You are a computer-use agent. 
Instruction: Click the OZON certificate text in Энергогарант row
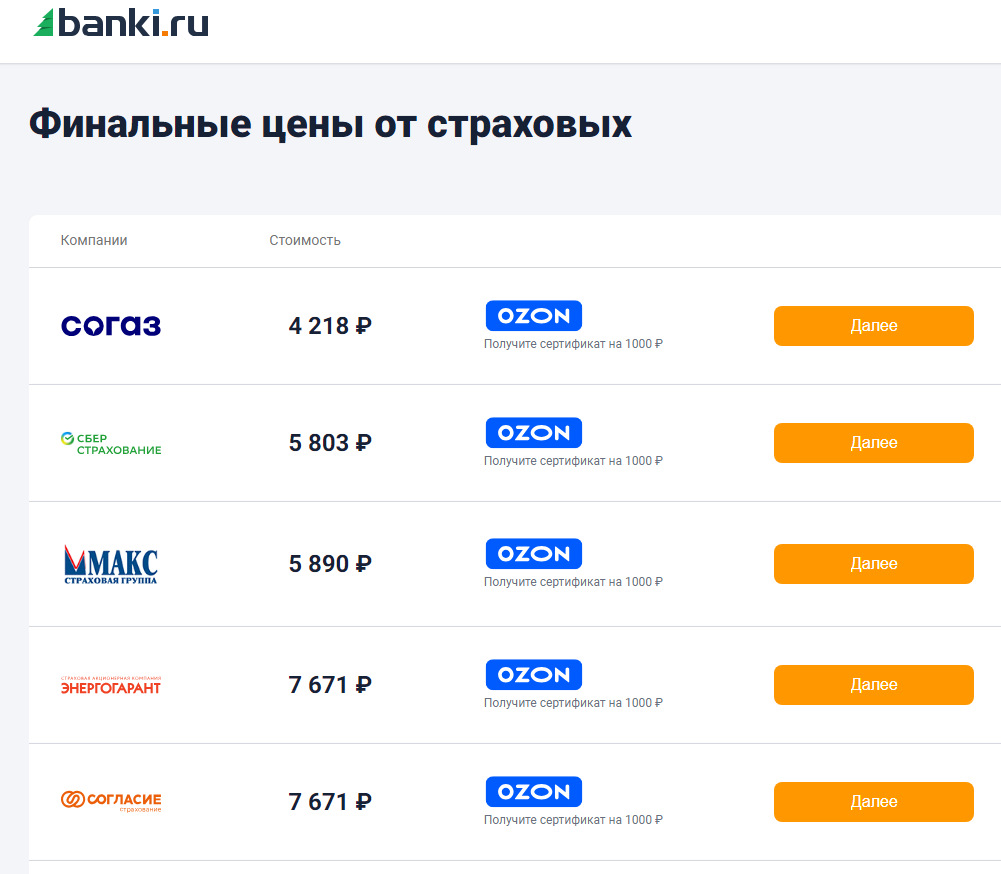573,703
